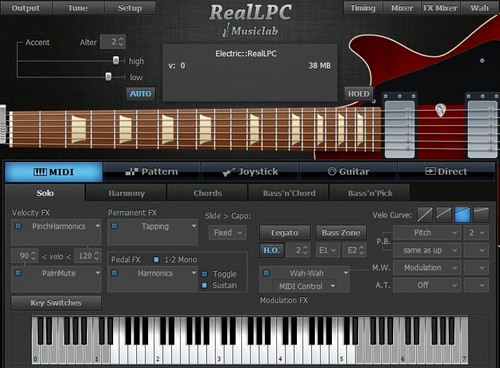Viewport: 500px width, 368px height.
Task: Click the bridge pickup on guitar body
Action: 483,128
